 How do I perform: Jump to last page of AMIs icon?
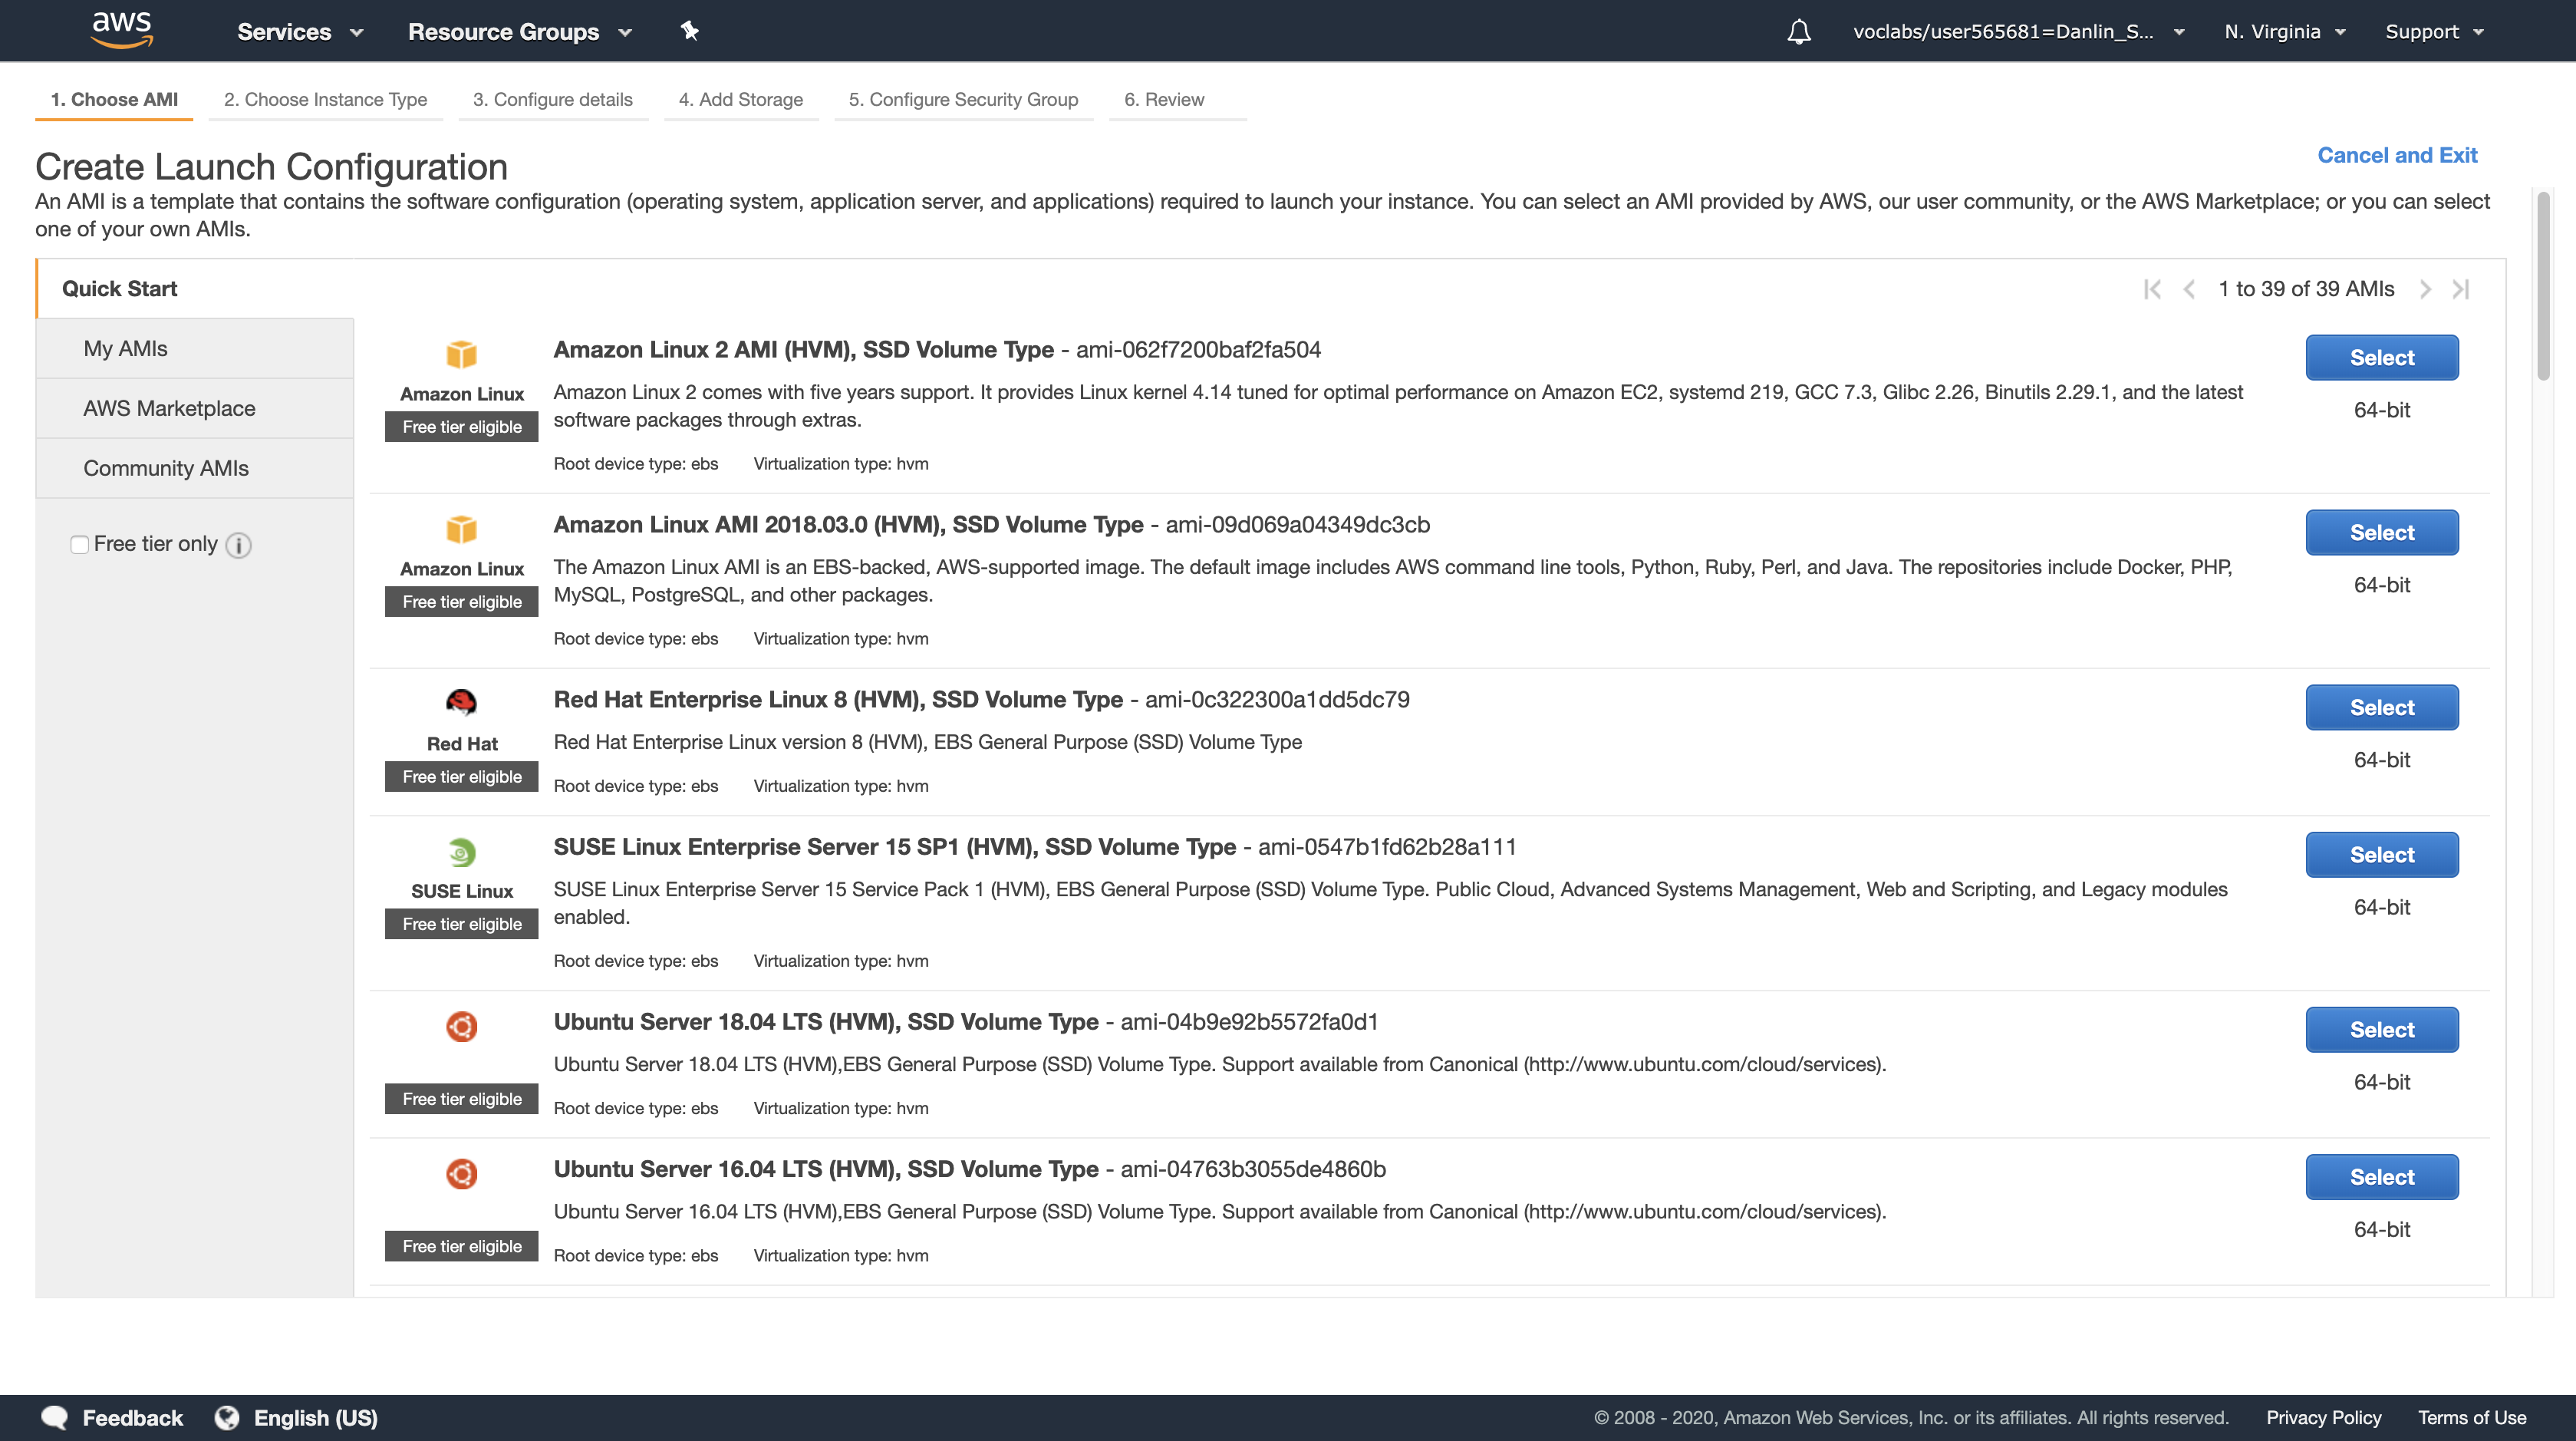[2461, 289]
